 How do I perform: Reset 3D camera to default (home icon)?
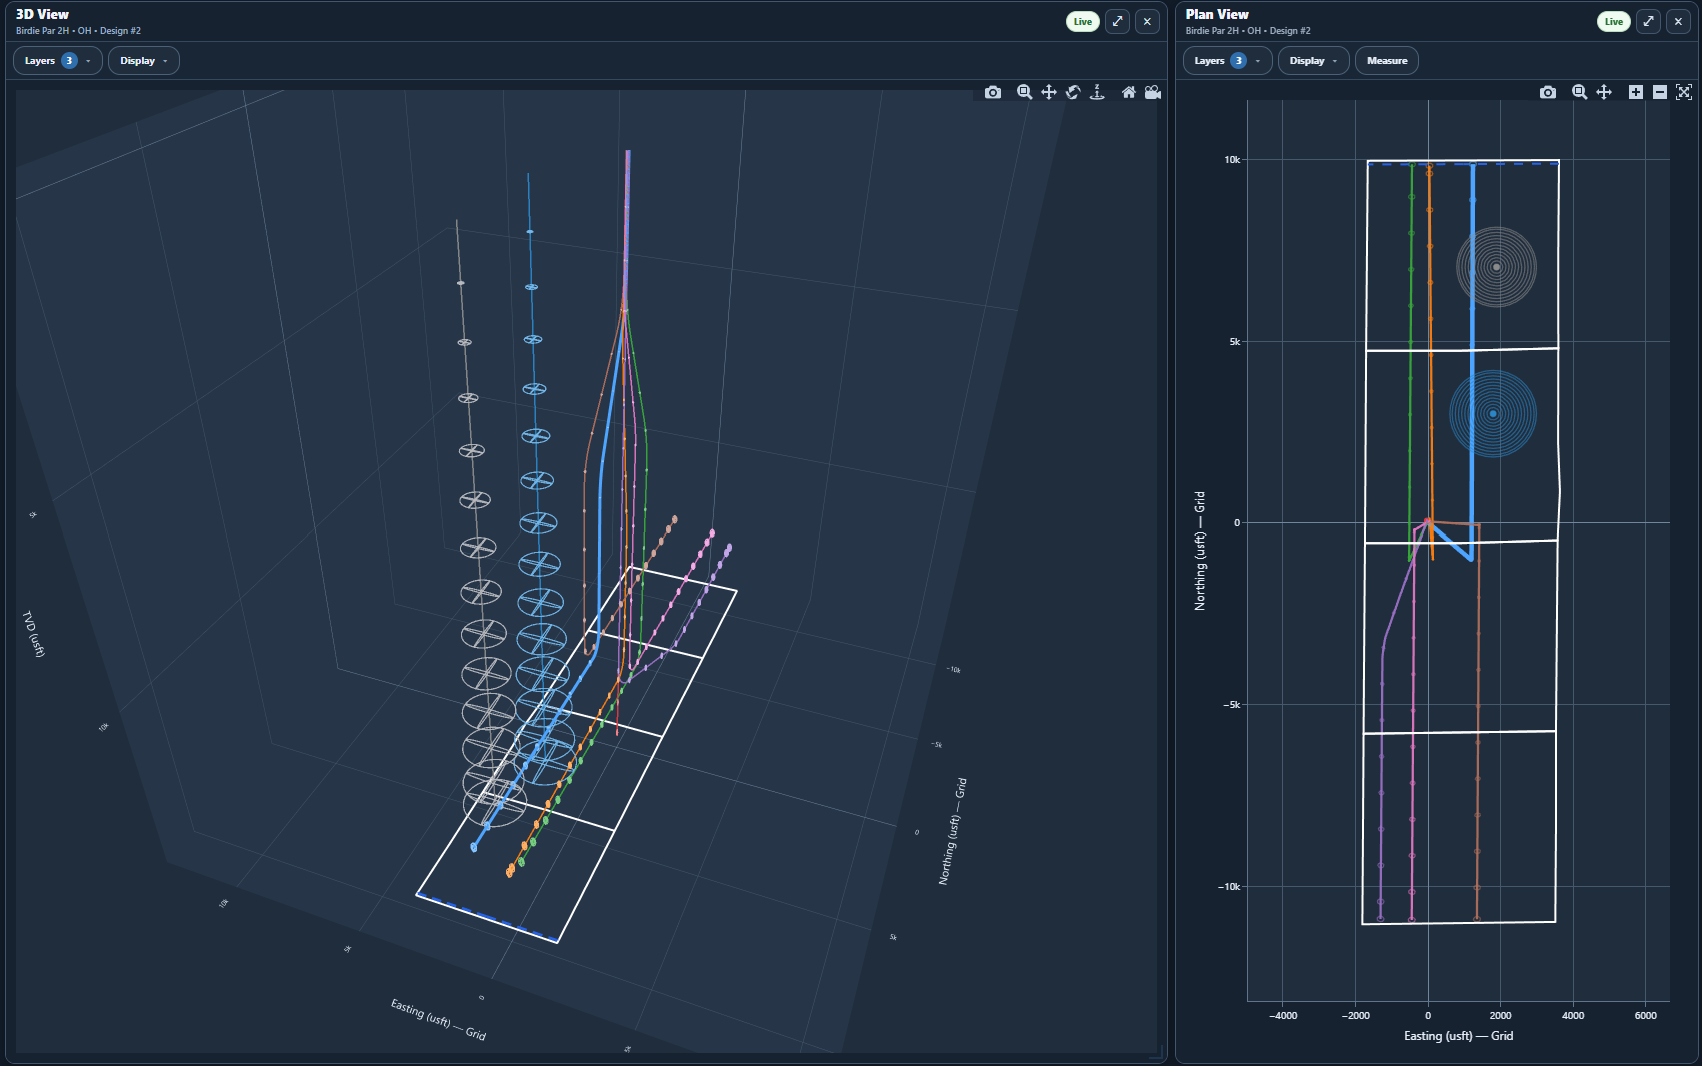tap(1129, 92)
